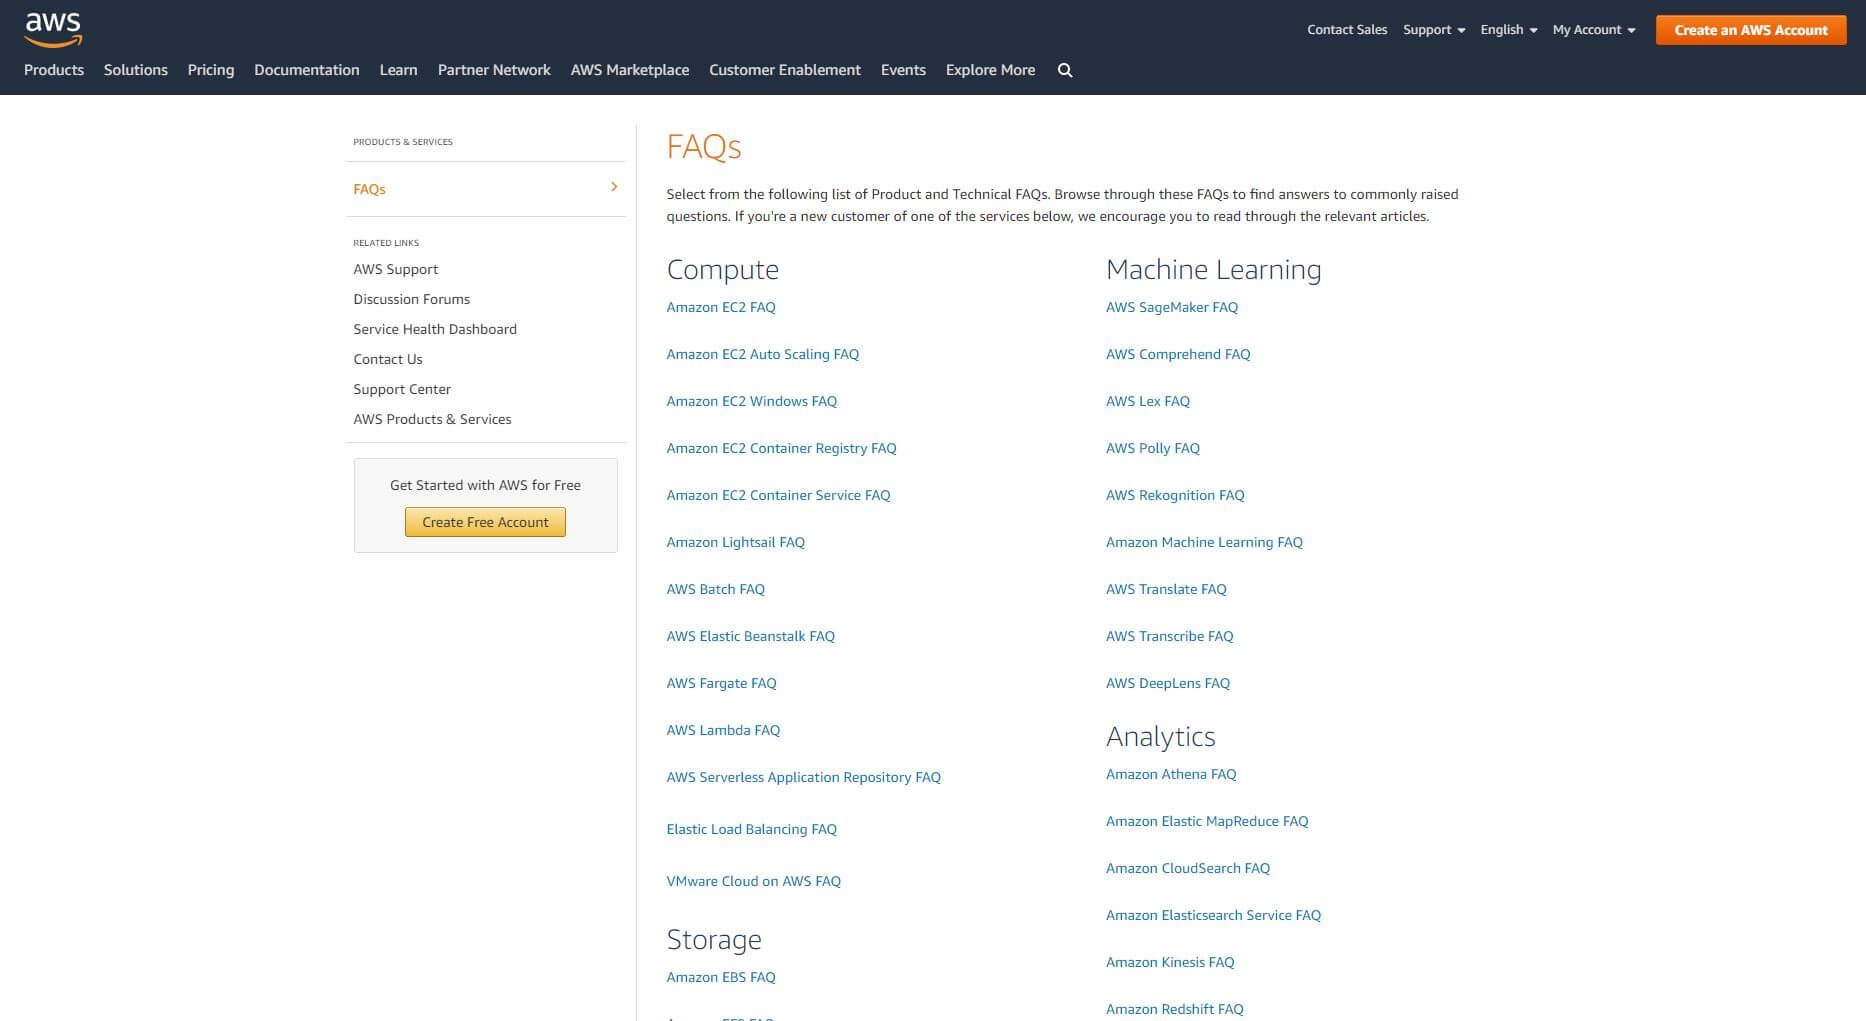1866x1021 pixels.
Task: Open the Amazon Lightsail FAQ
Action: [735, 541]
